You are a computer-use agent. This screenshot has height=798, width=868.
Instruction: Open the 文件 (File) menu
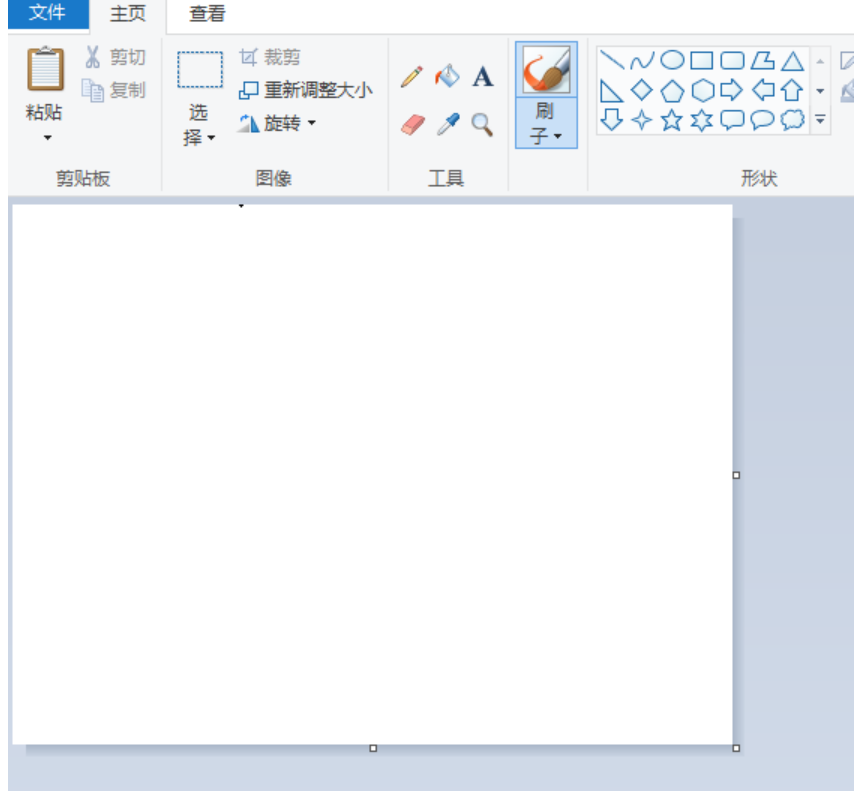46,13
